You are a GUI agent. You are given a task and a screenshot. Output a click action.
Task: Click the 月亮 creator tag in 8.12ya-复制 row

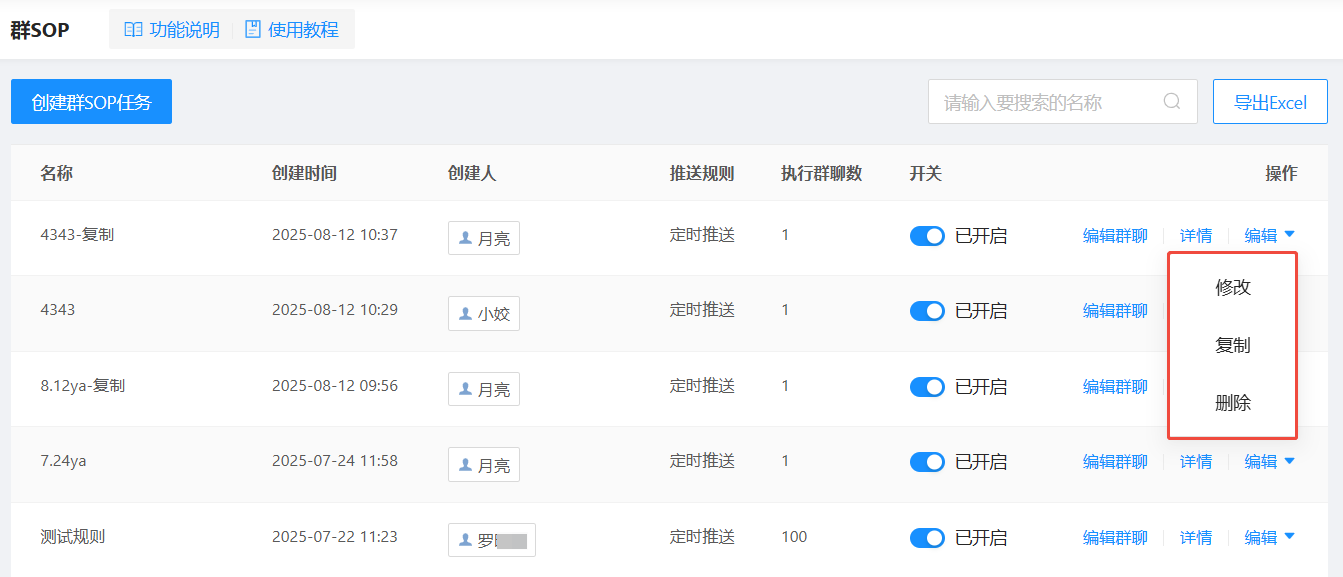[484, 389]
